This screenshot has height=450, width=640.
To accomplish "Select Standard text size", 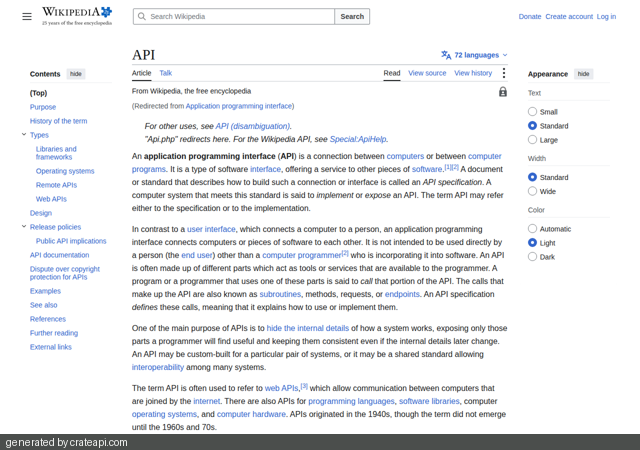I will pyautogui.click(x=532, y=126).
